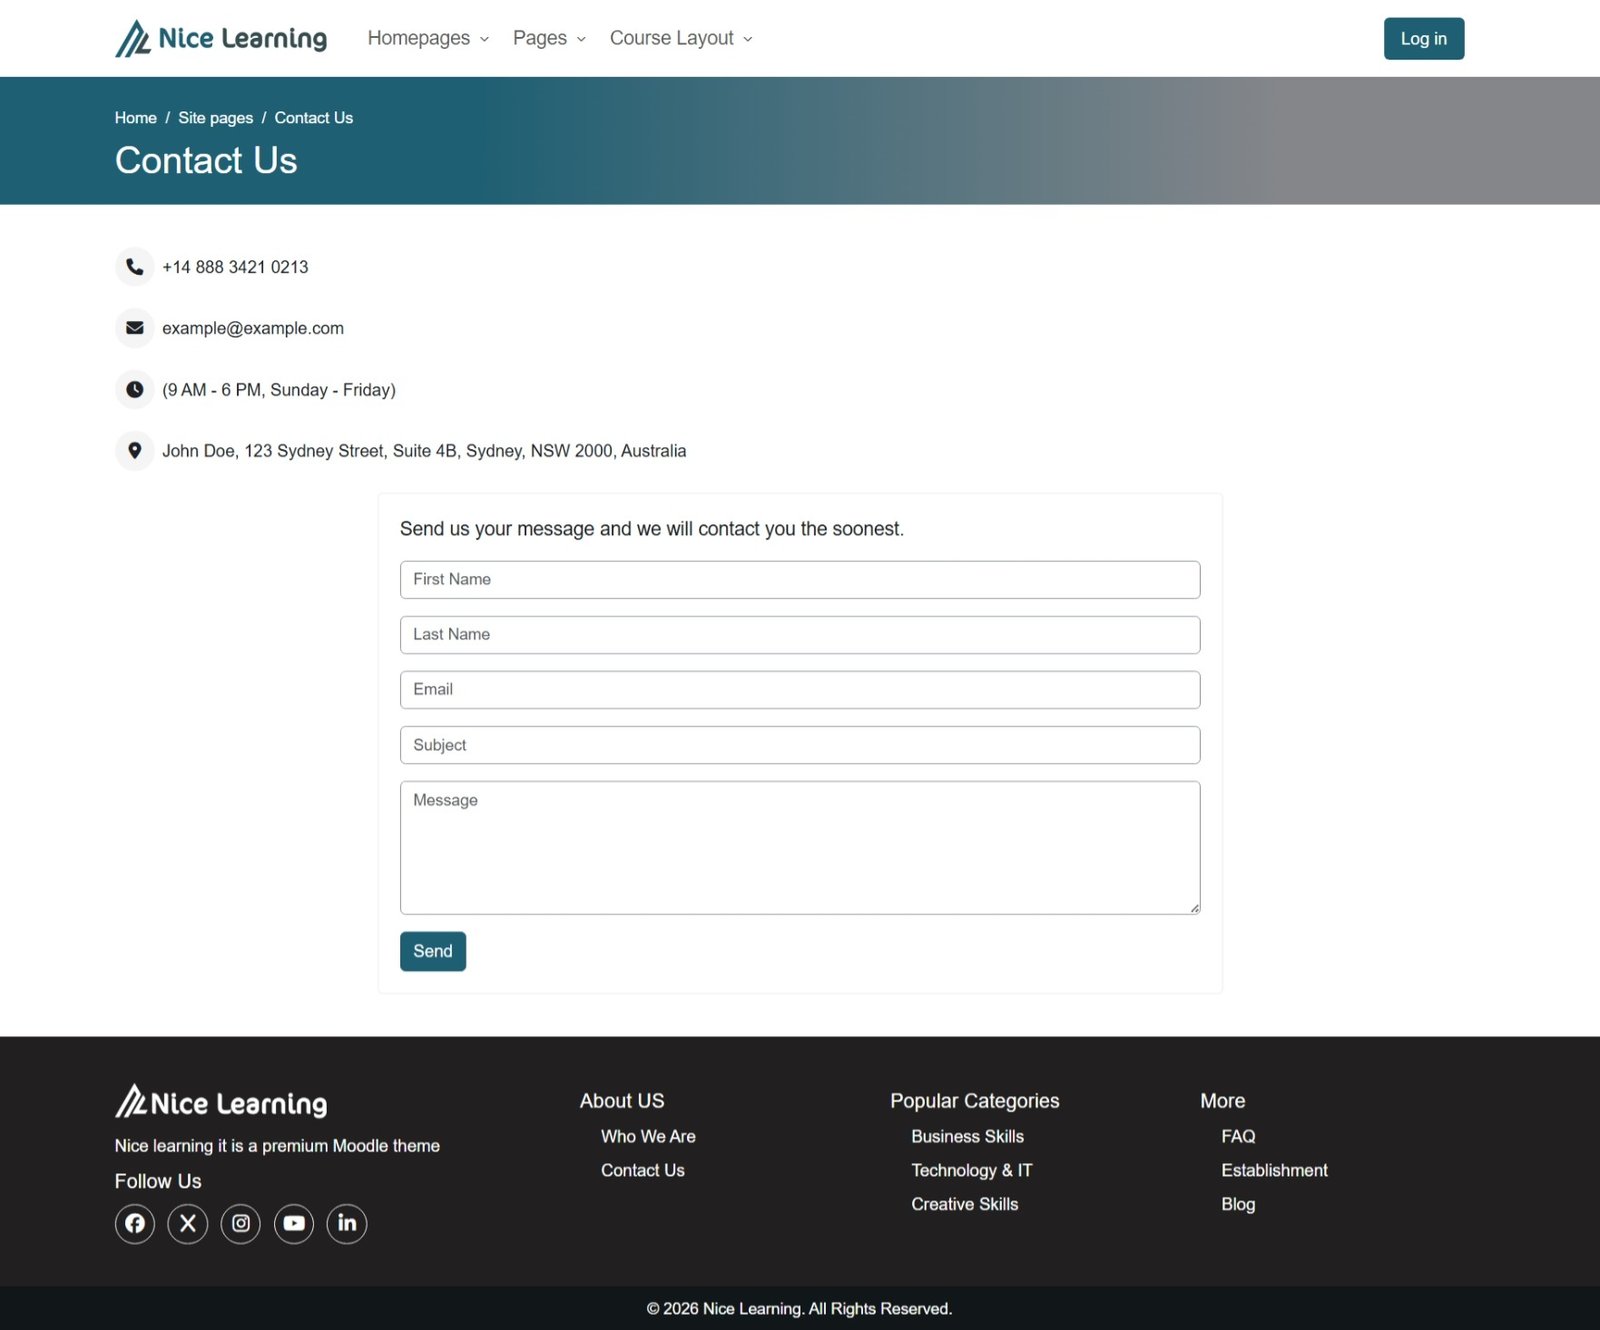This screenshot has height=1330, width=1600.
Task: Expand the Course Layout dropdown
Action: [x=681, y=38]
